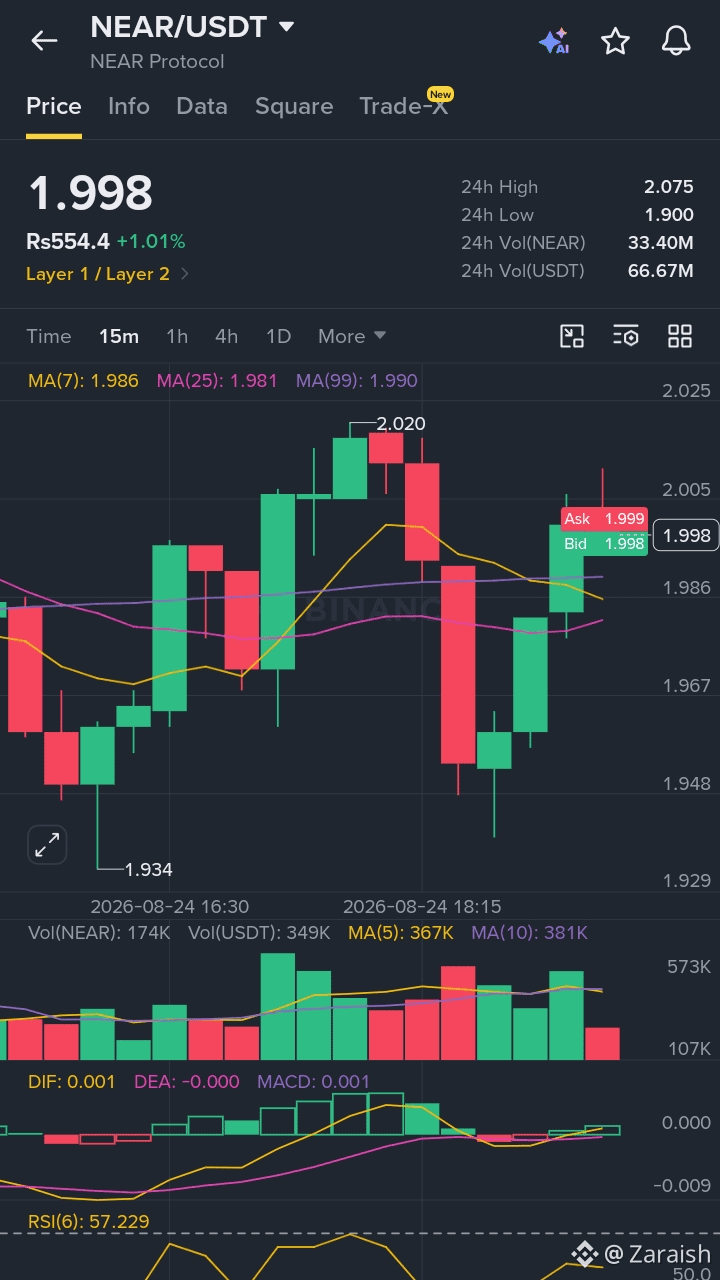Tap the +1.01% change value
Image resolution: width=720 pixels, height=1280 pixels.
click(x=151, y=242)
